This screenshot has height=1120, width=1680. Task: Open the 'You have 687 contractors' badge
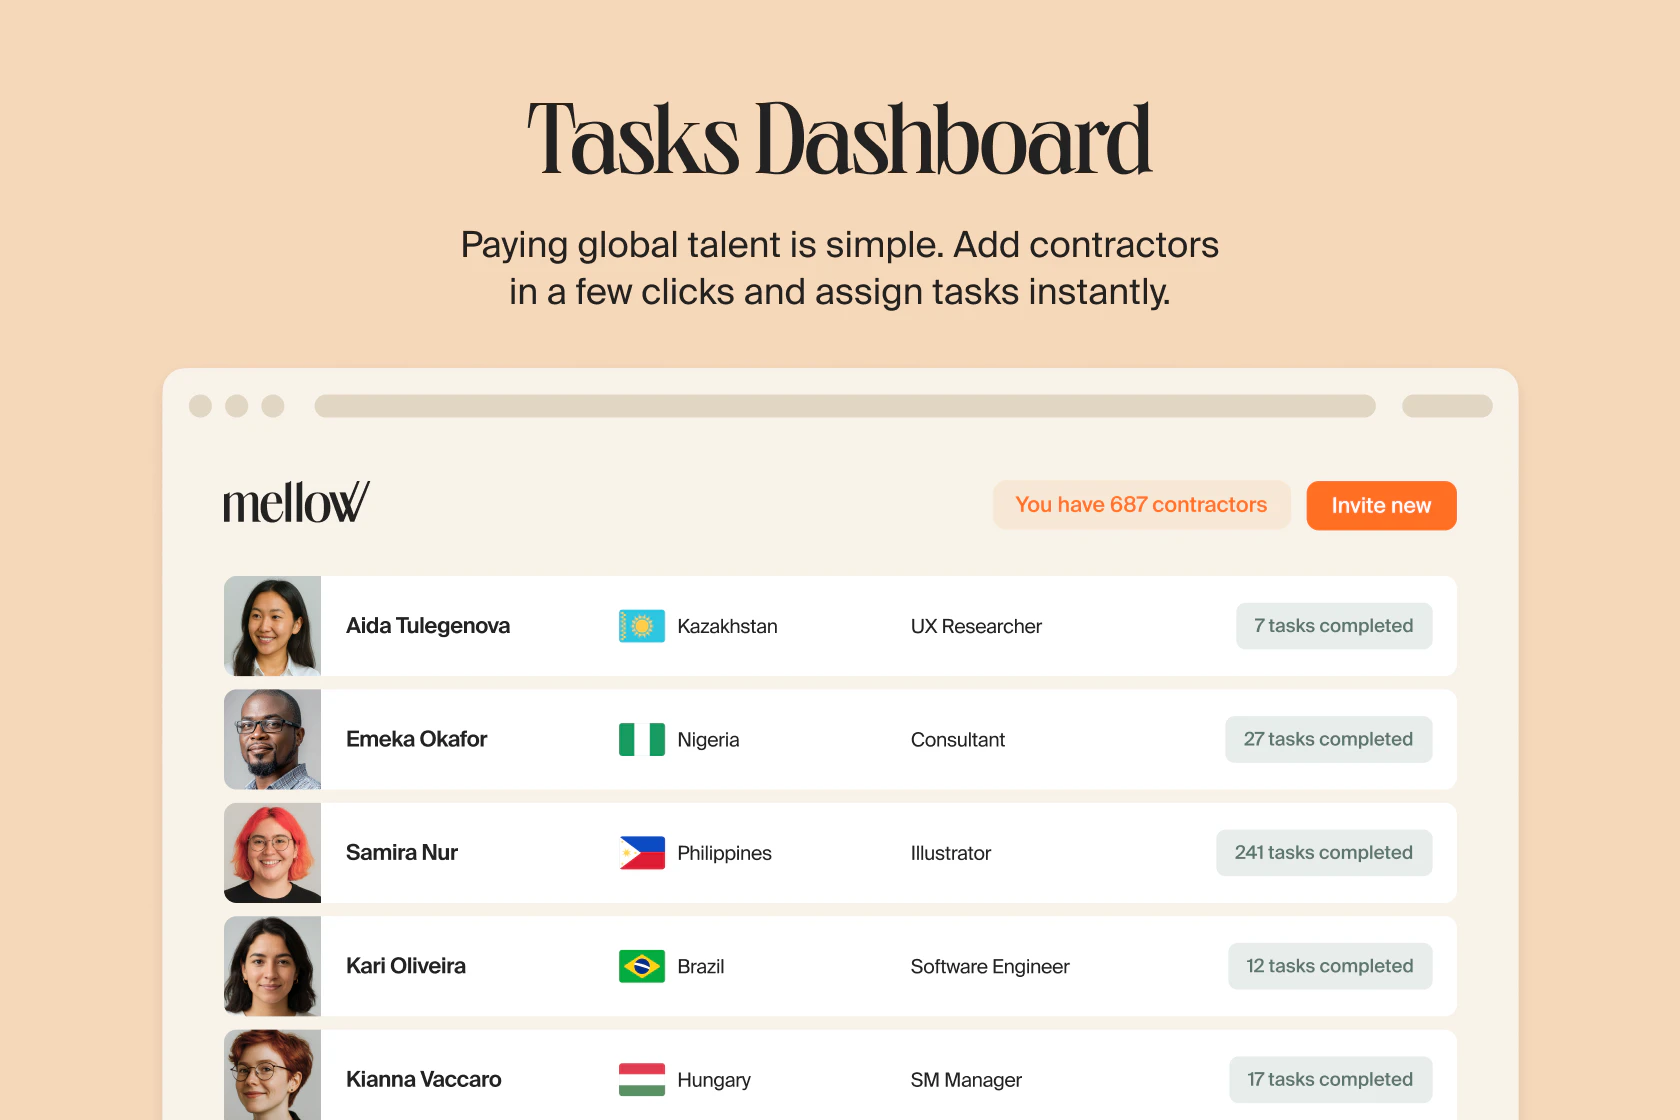pyautogui.click(x=1141, y=505)
